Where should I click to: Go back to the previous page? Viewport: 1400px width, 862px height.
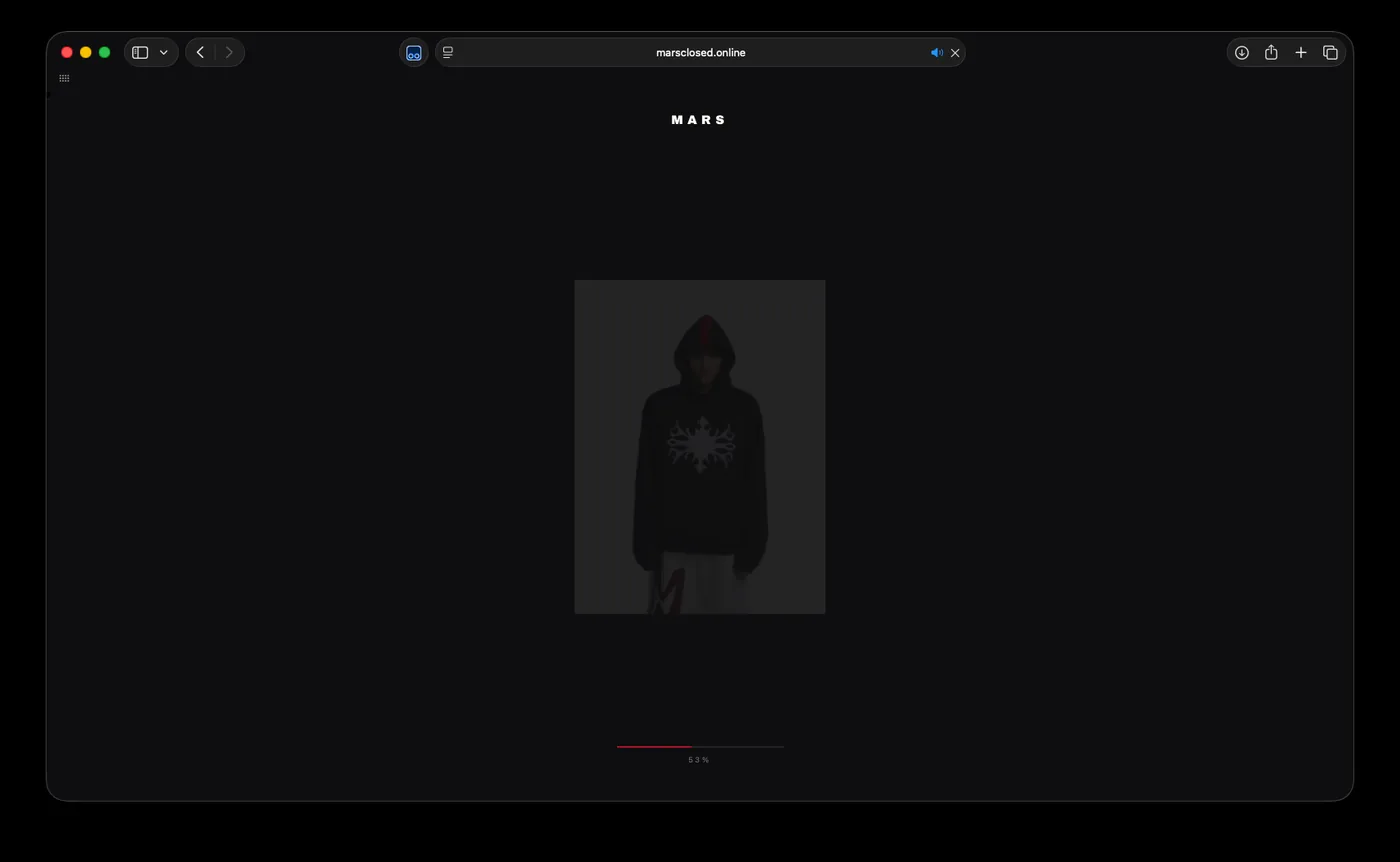point(200,53)
